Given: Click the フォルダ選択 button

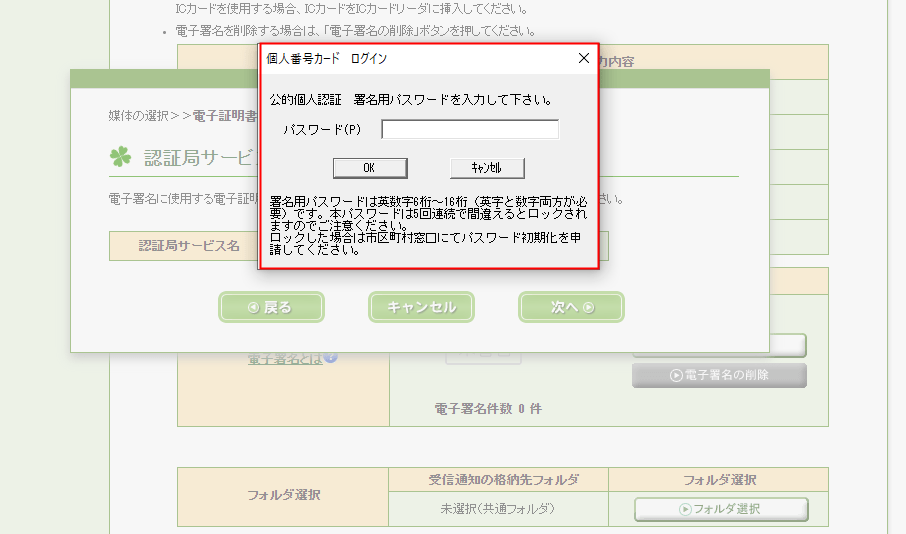Looking at the screenshot, I should pos(720,509).
